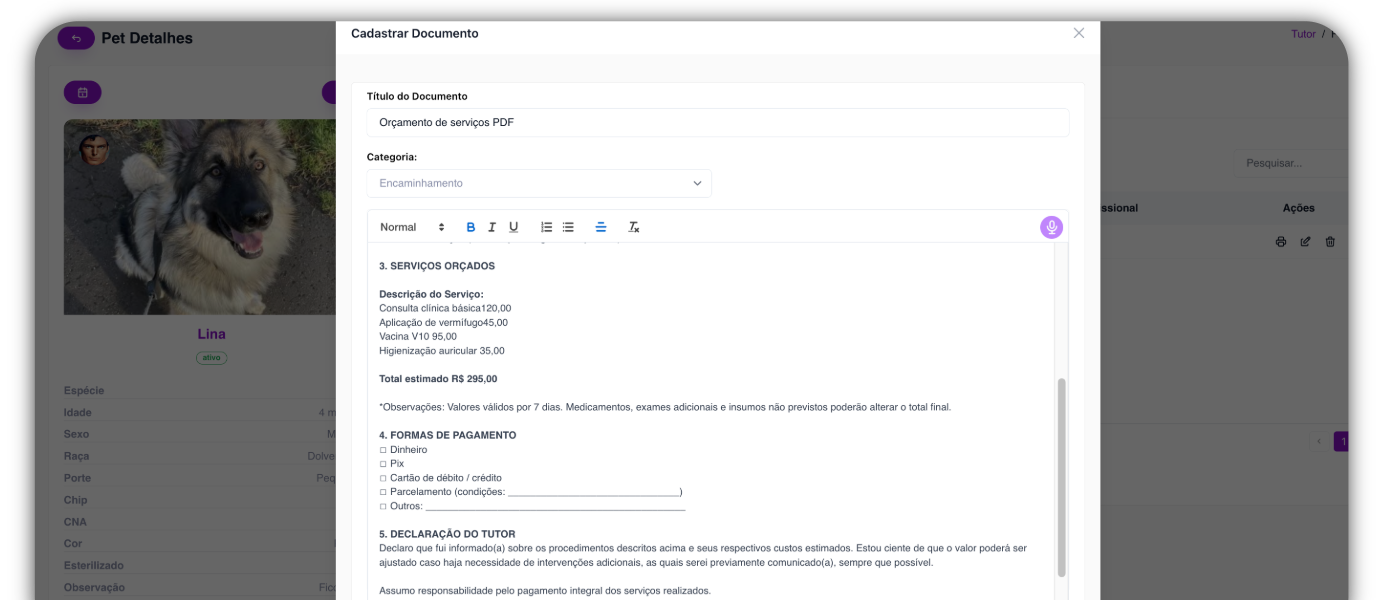The width and height of the screenshot is (1400, 600).
Task: Click the text alignment icon
Action: coord(601,227)
